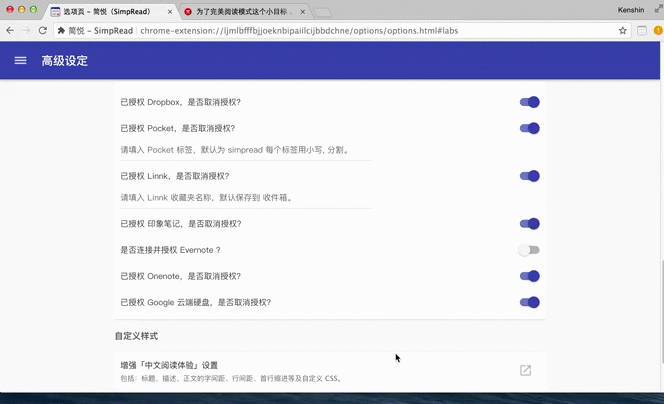Screen dimensions: 664x404
Task: Close the 选项页 - 简悦 tab
Action: (x=170, y=12)
